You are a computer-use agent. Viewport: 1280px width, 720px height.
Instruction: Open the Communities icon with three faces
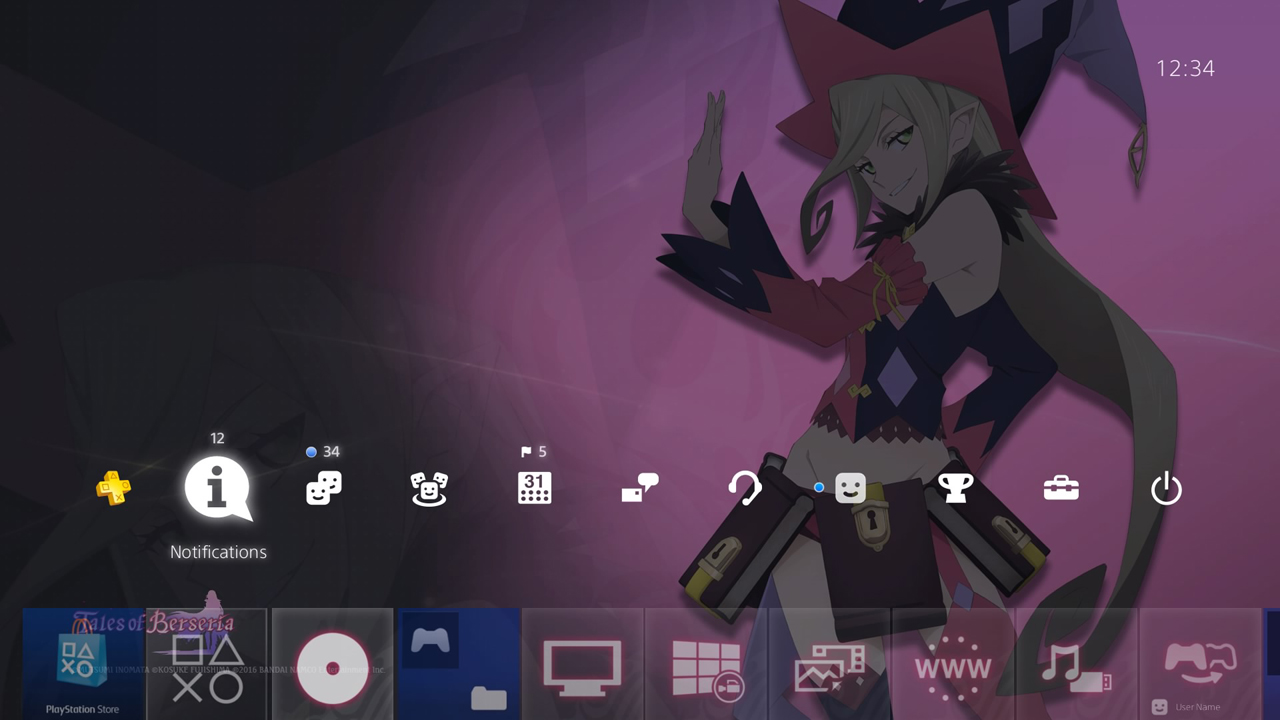pyautogui.click(x=429, y=488)
